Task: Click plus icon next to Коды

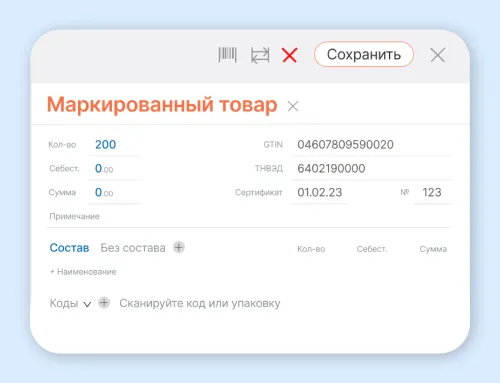Action: (x=104, y=303)
